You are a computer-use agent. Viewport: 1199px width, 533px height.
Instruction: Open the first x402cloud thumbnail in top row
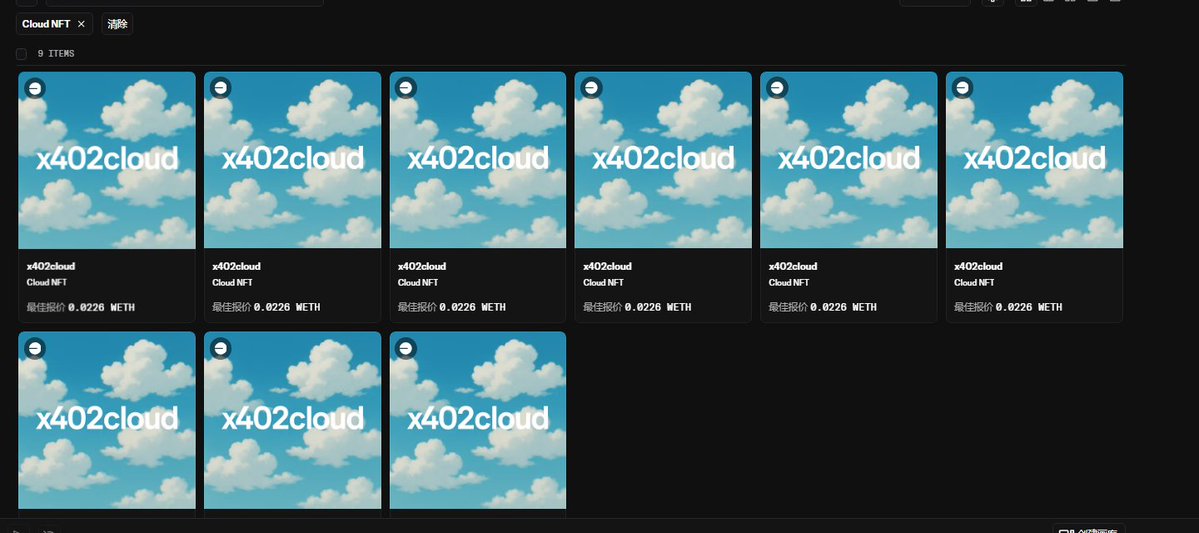click(107, 160)
